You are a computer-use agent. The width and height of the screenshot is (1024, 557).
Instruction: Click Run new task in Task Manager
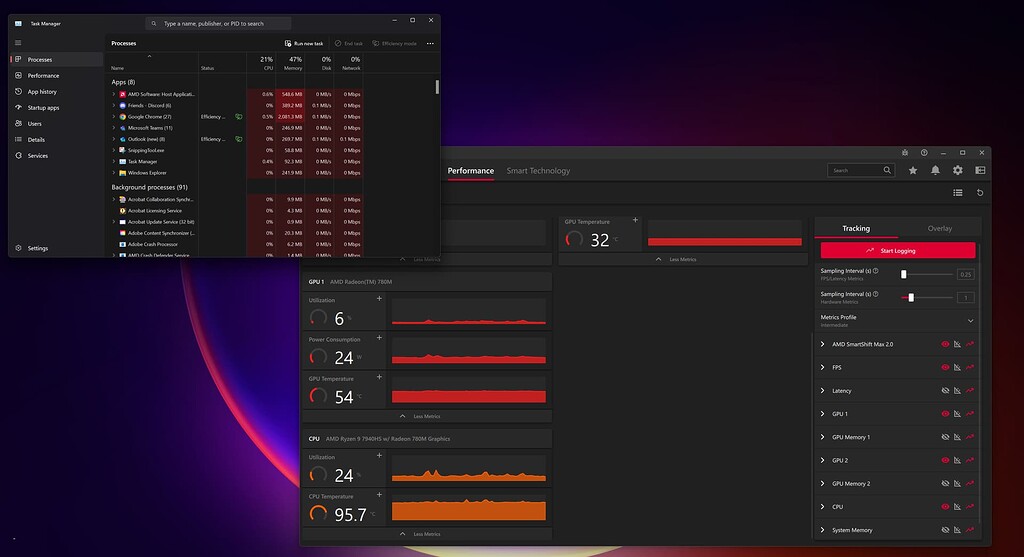(x=304, y=44)
